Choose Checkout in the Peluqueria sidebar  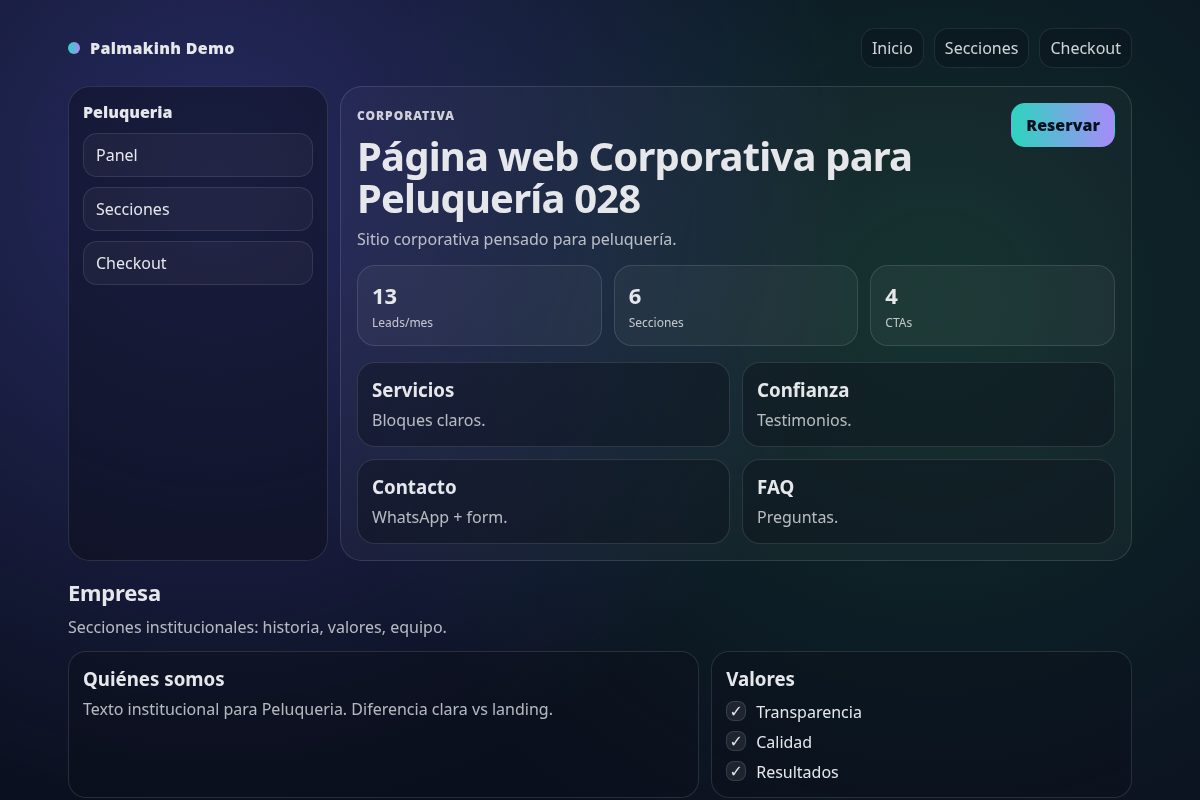(x=197, y=263)
